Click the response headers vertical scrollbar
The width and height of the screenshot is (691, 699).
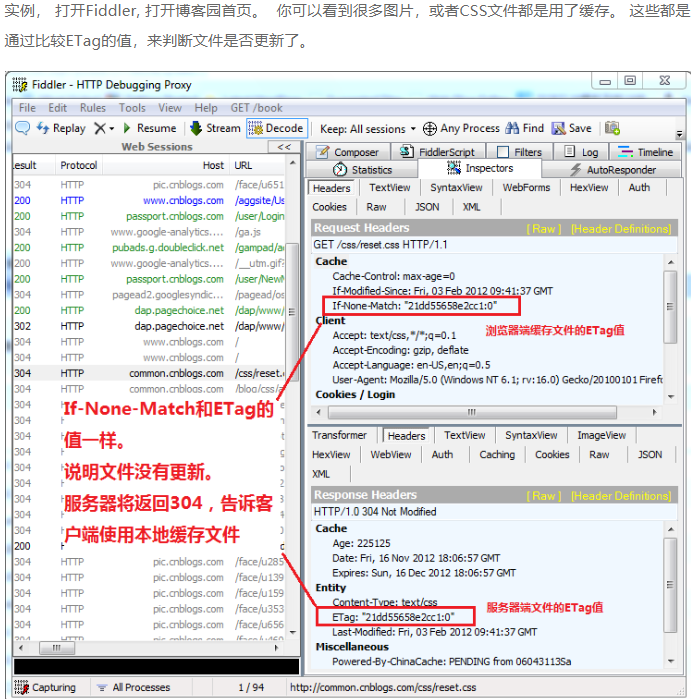(670, 585)
